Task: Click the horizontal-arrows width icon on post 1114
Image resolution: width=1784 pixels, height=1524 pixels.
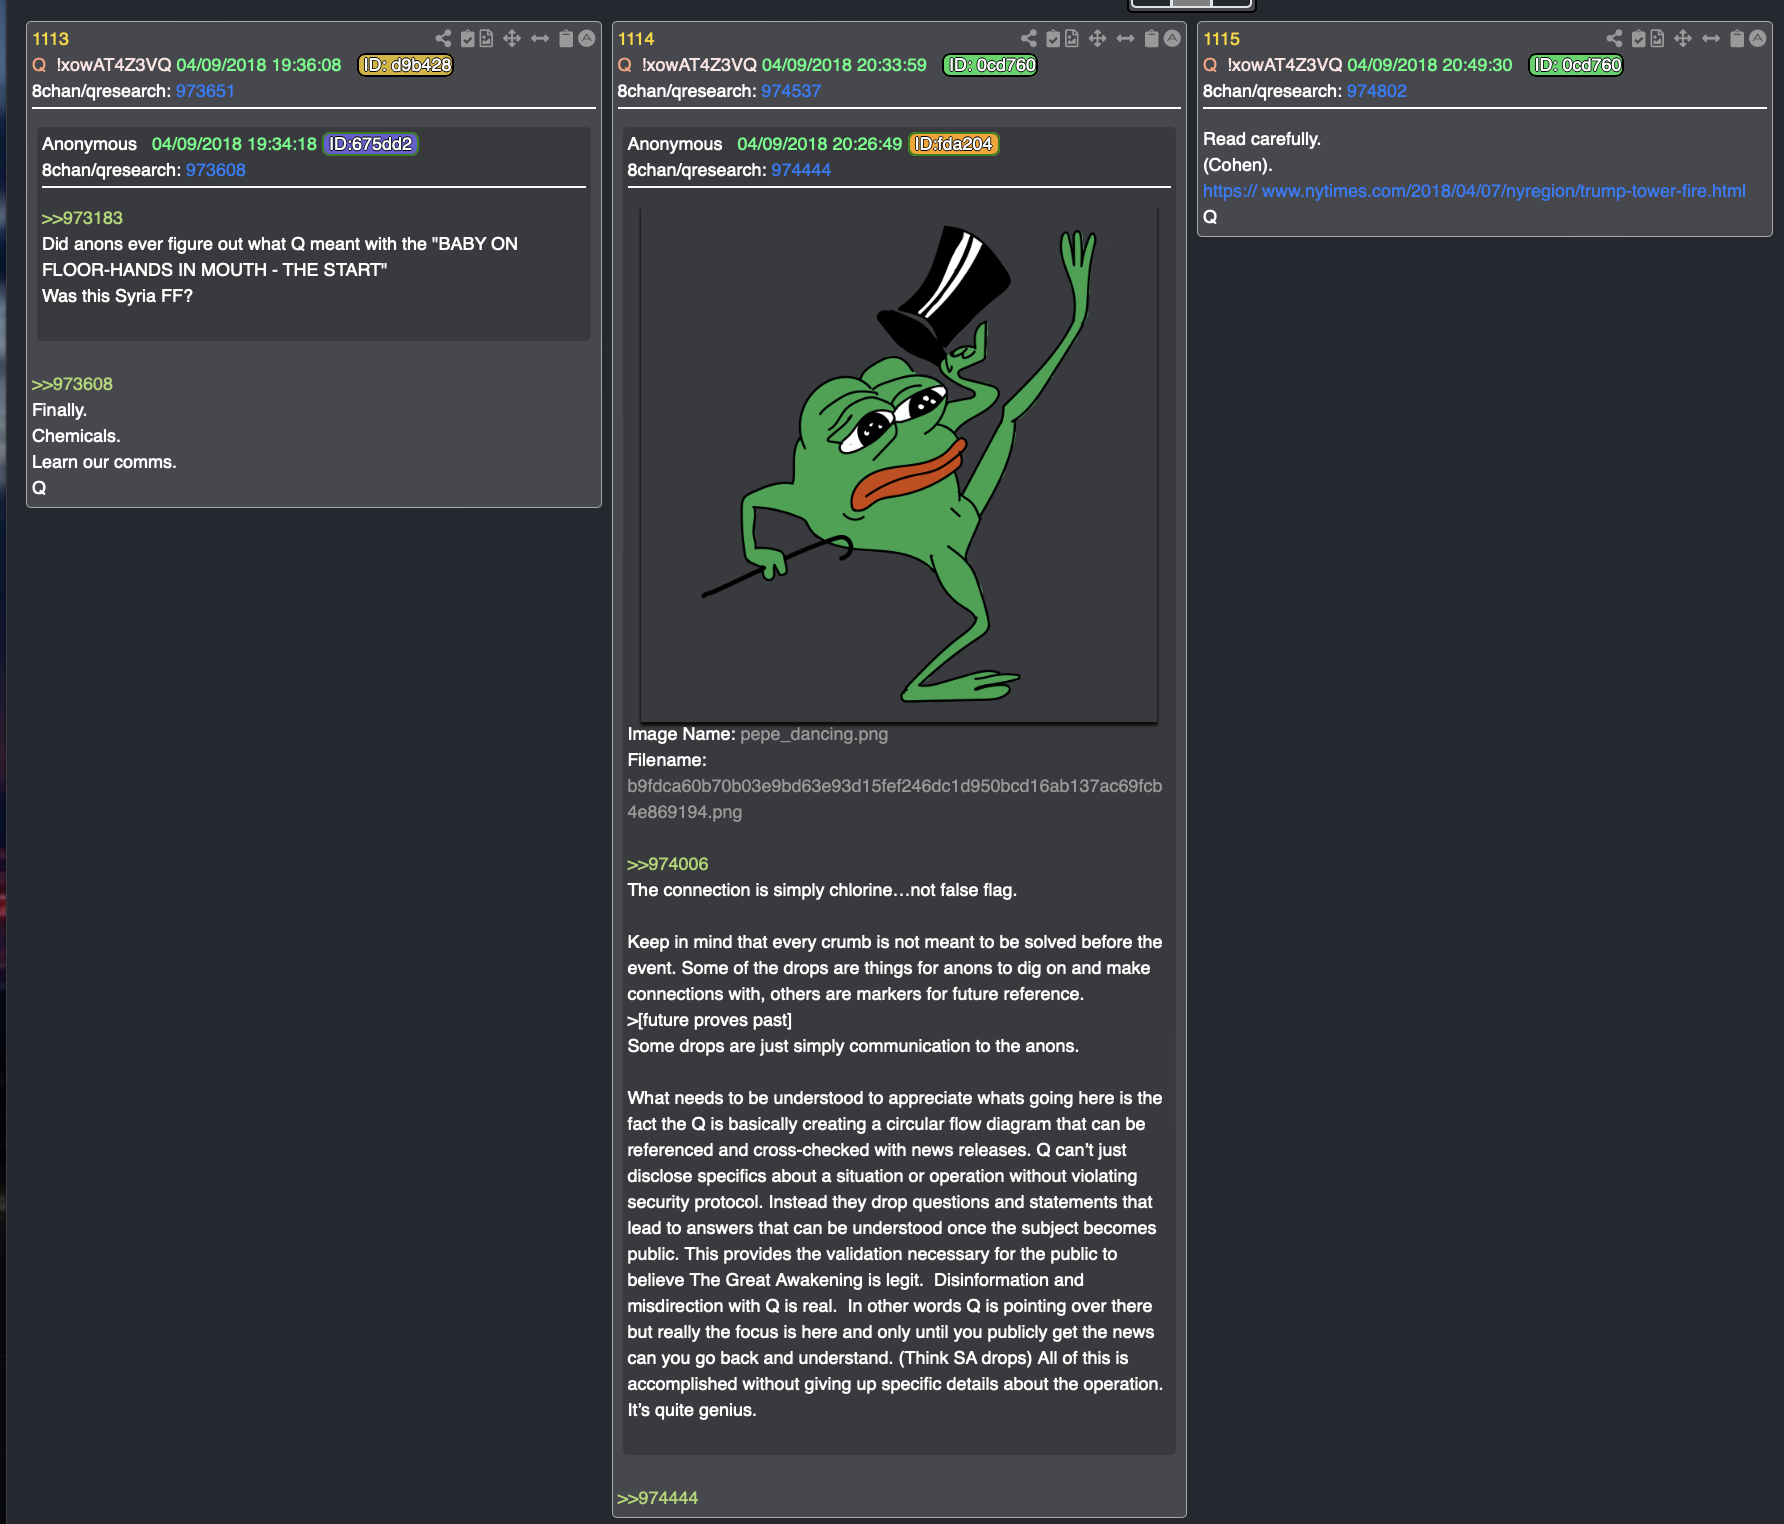Action: coord(1125,39)
